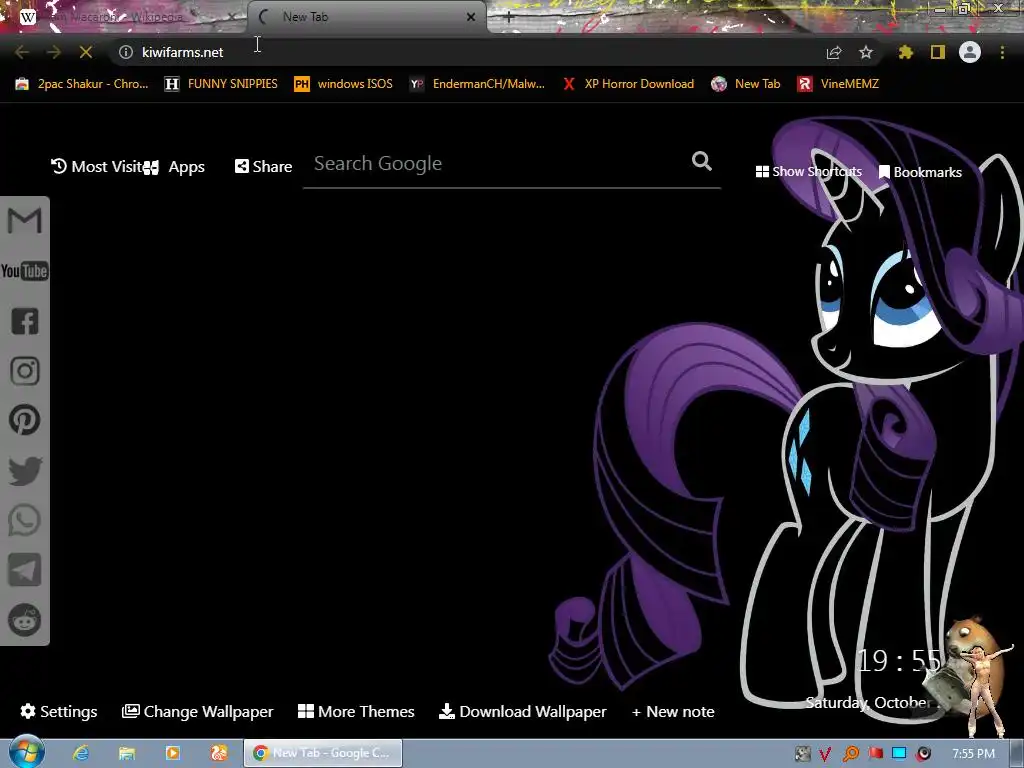Click the 19 : 55 clock widget
Image resolution: width=1024 pixels, height=768 pixels.
click(x=899, y=661)
